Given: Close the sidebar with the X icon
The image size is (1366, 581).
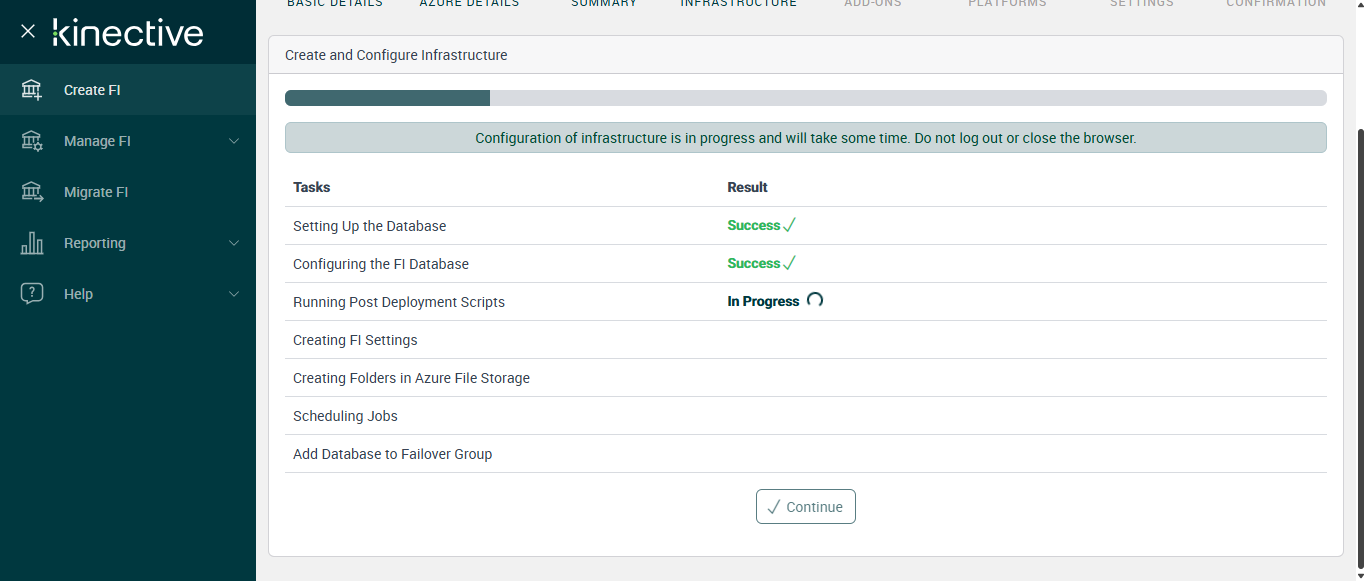Looking at the screenshot, I should [x=28, y=32].
